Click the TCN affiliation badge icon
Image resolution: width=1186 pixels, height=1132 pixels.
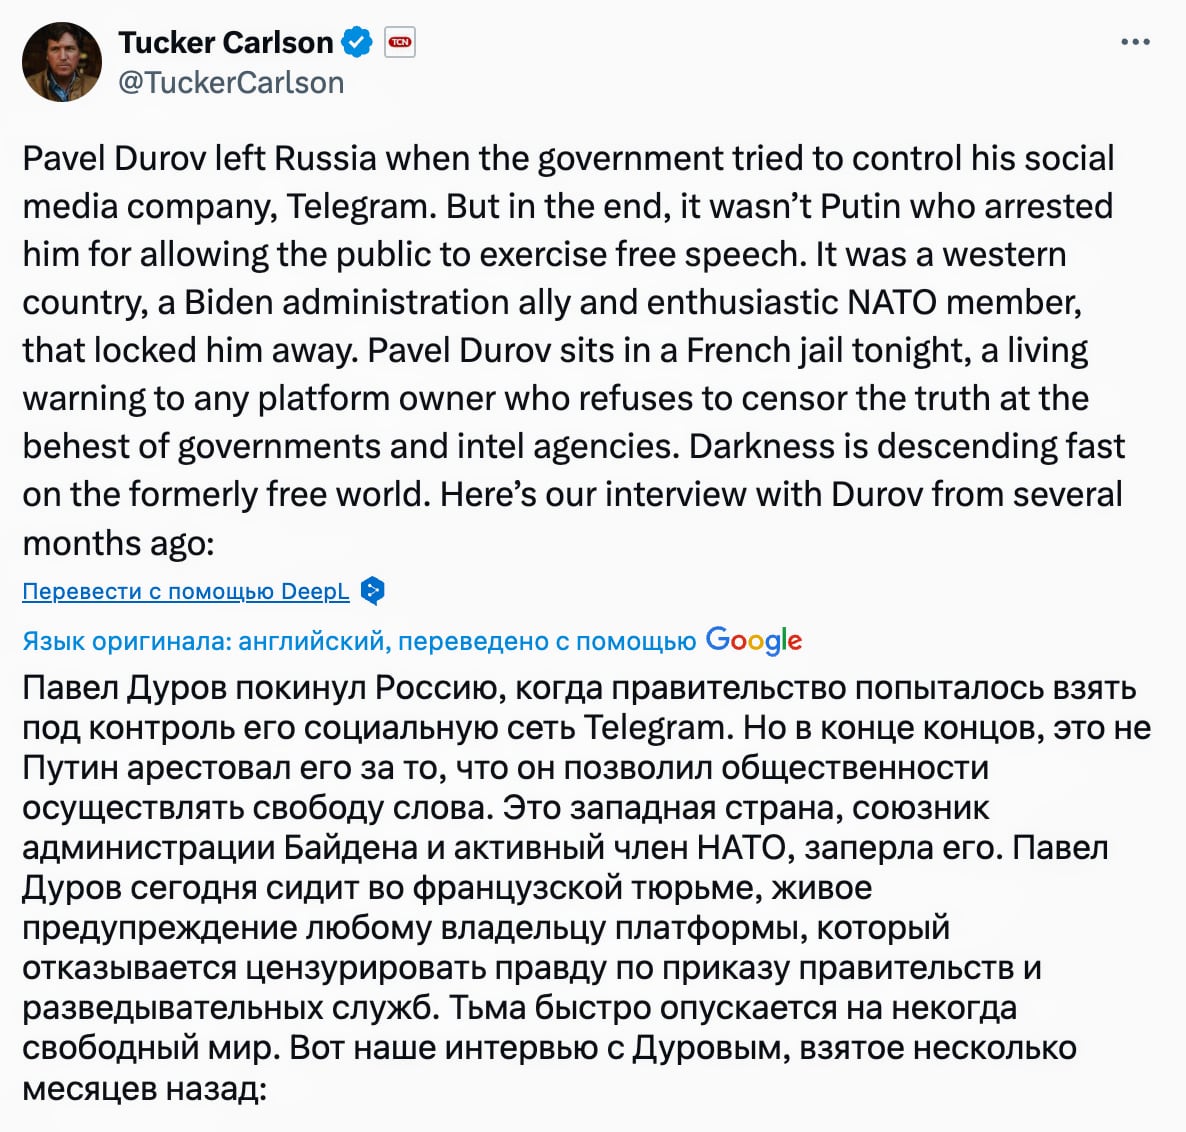click(x=400, y=42)
